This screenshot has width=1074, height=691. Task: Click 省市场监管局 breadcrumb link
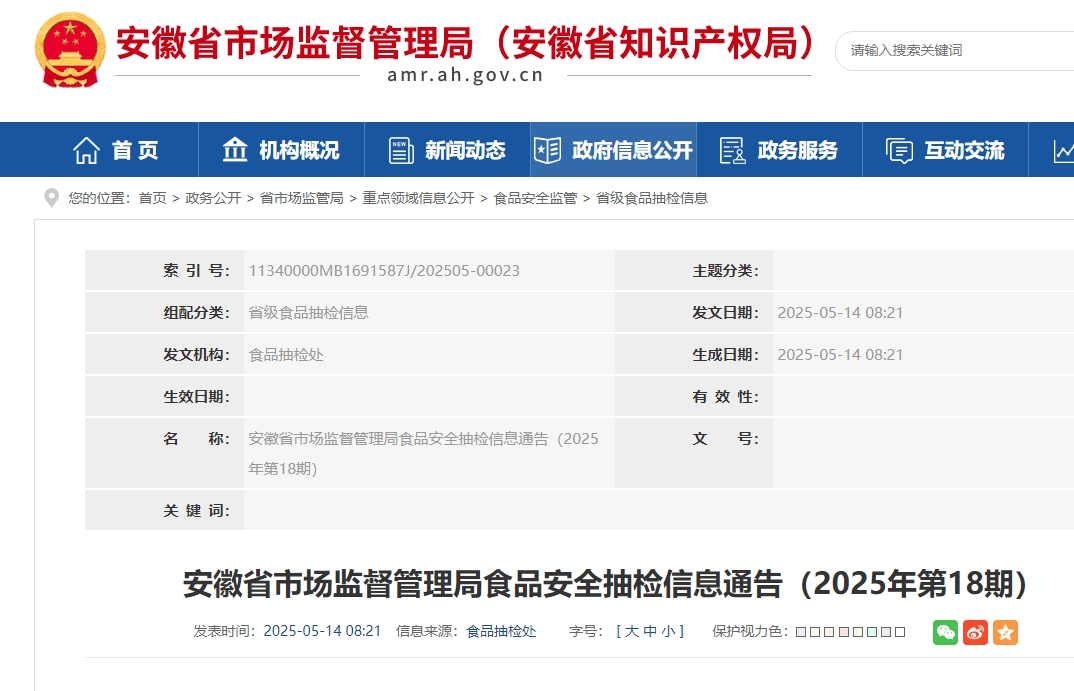pos(301,198)
